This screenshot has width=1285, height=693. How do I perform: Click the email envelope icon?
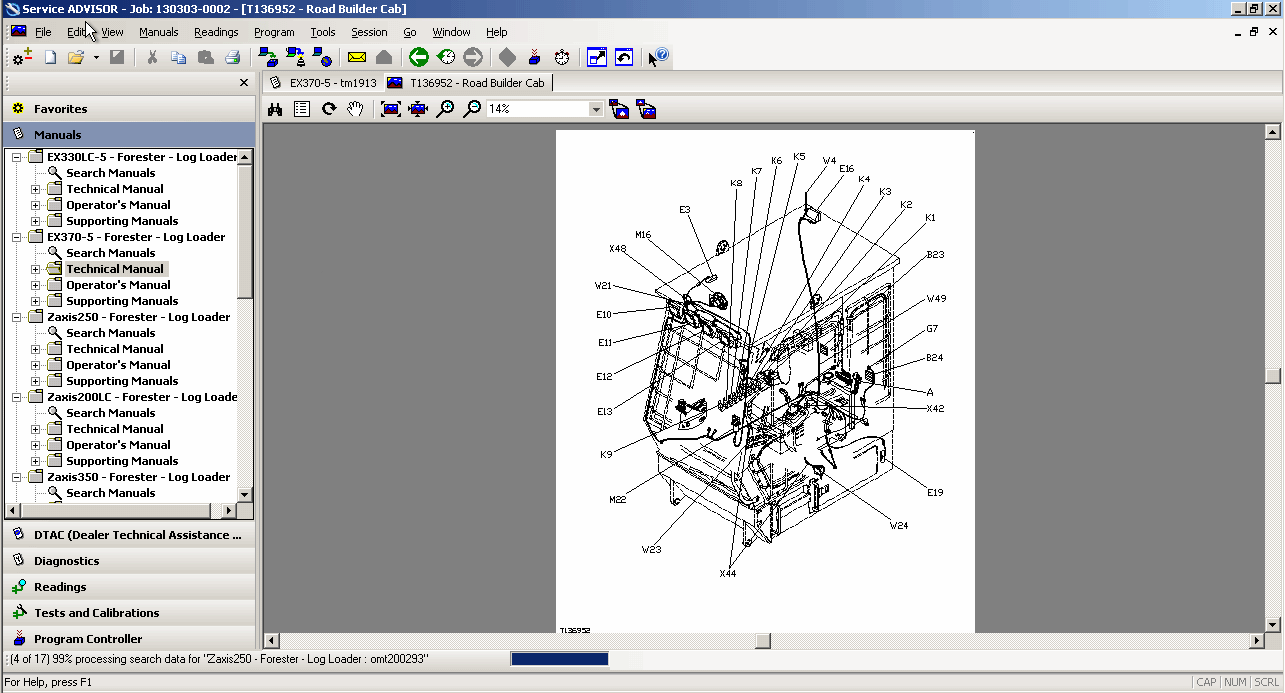[x=356, y=57]
